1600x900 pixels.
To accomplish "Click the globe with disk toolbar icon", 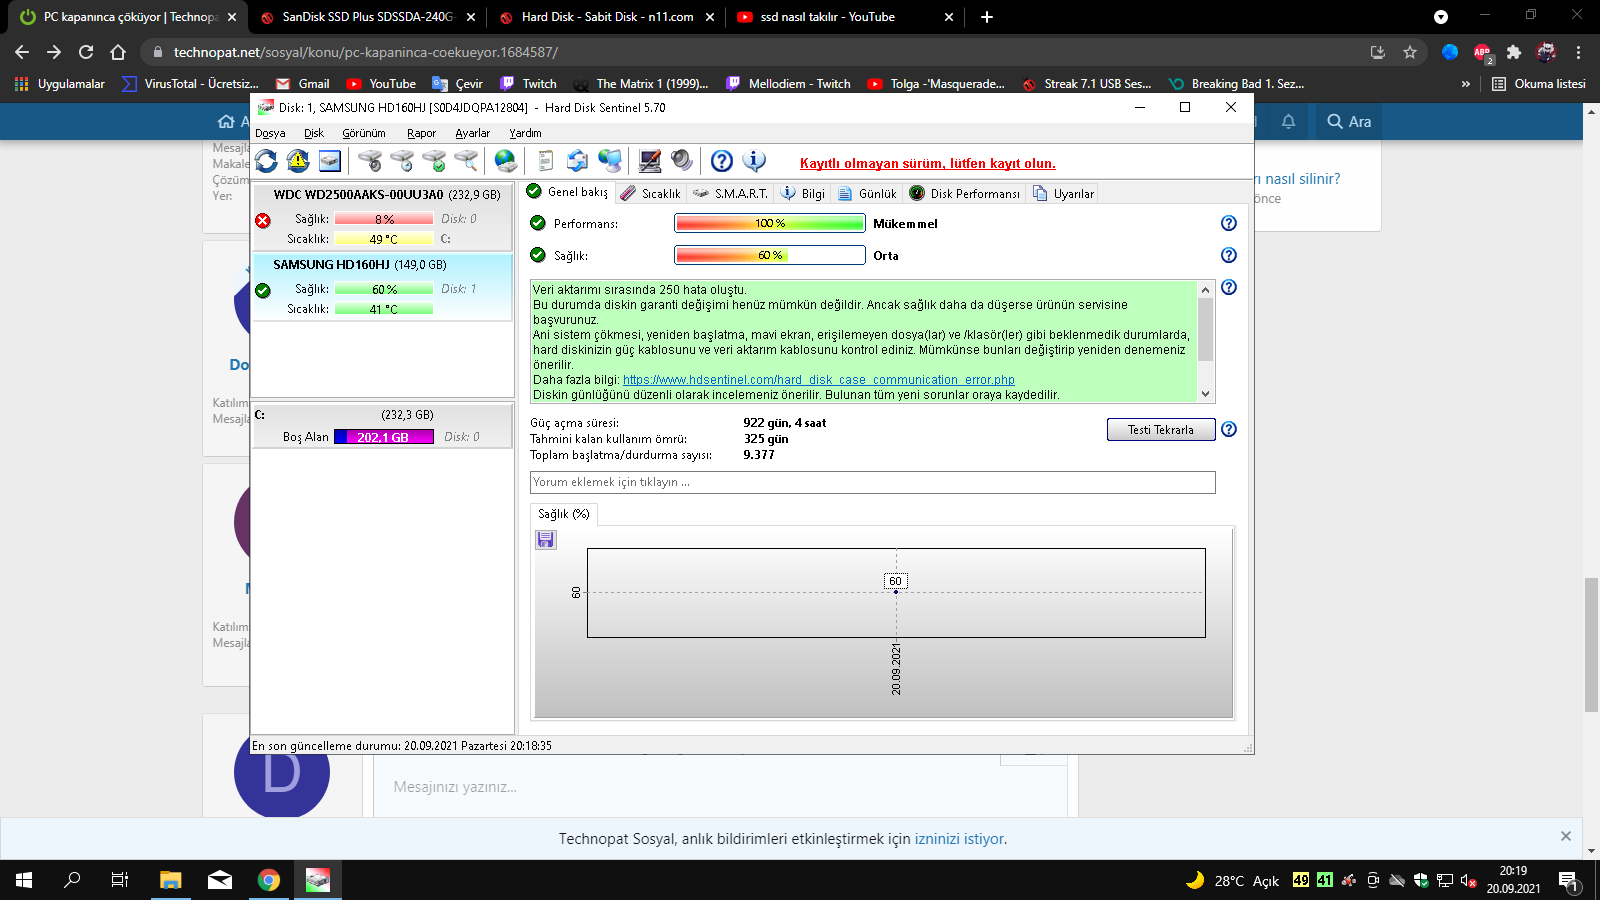I will [506, 161].
